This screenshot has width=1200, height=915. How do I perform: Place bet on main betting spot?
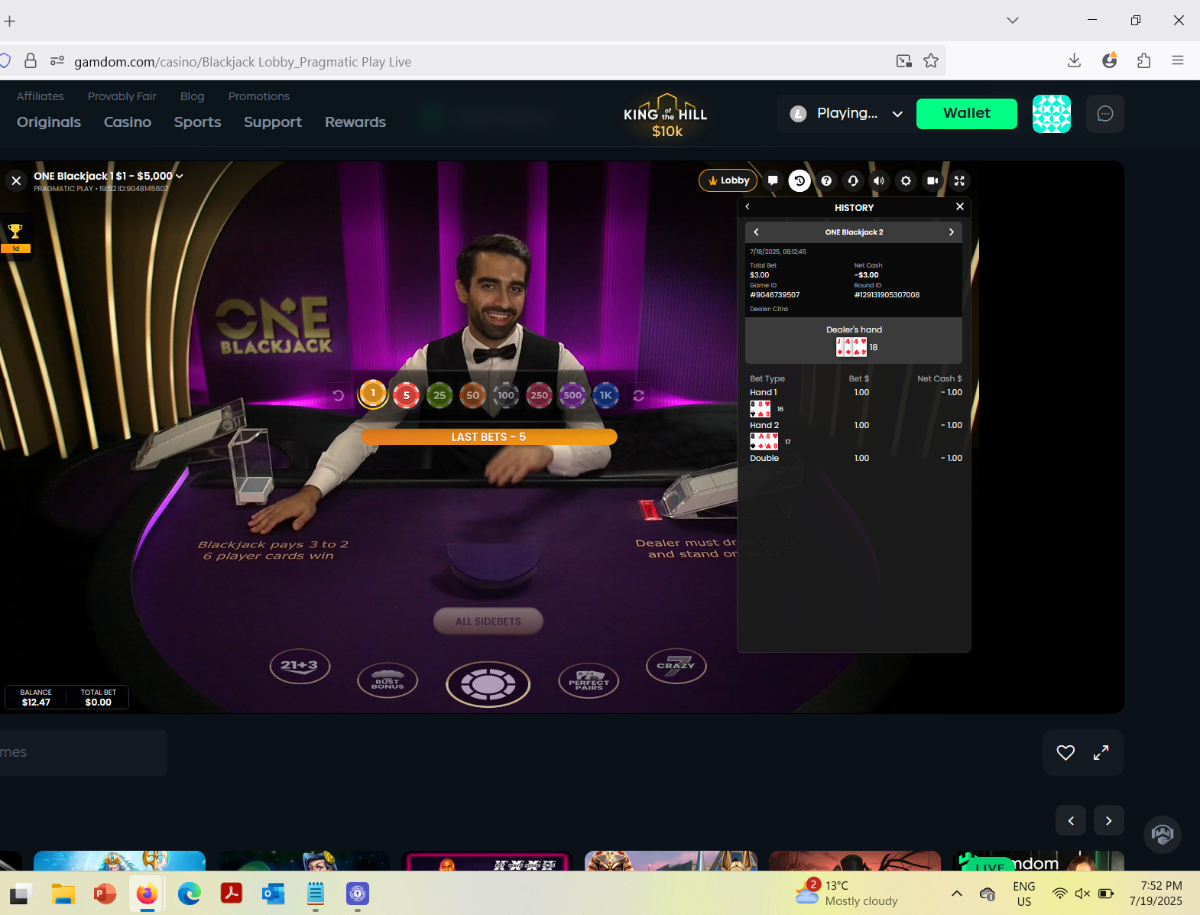pyautogui.click(x=488, y=685)
